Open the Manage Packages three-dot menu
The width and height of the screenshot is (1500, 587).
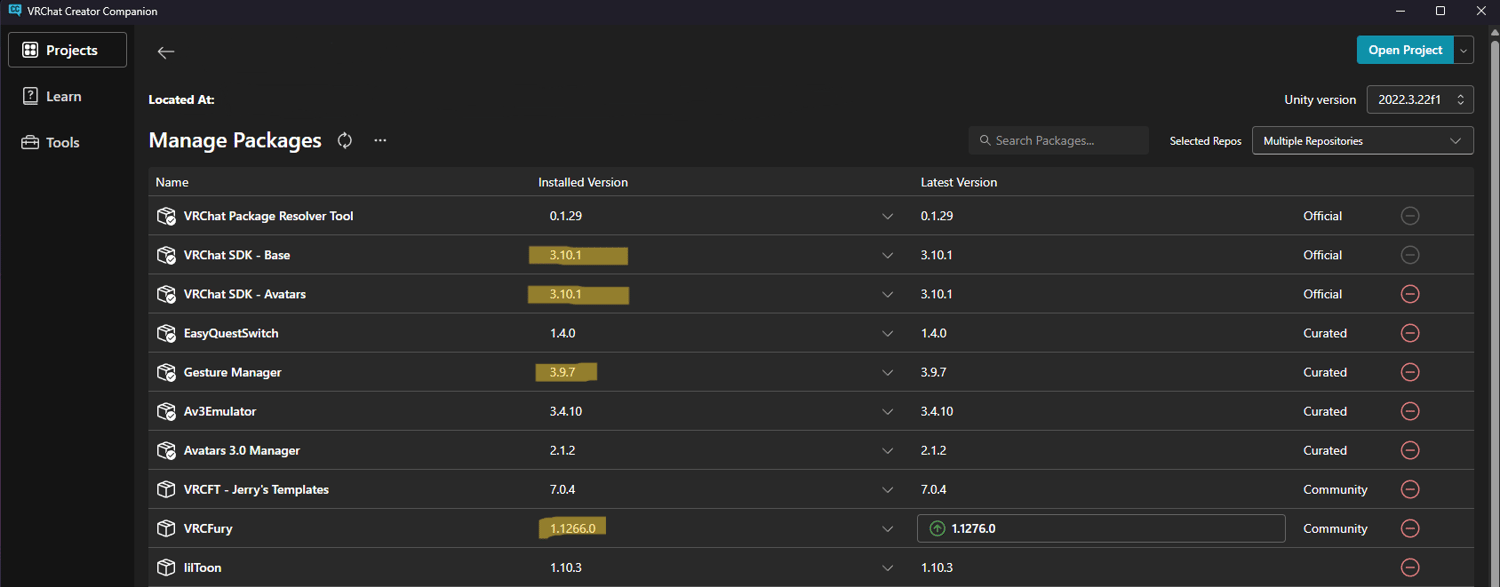(380, 140)
